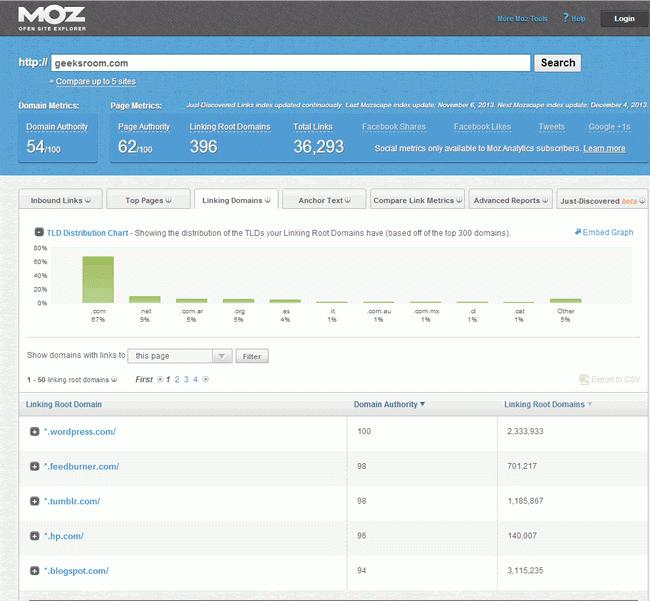Go to the first page arrow icon
The width and height of the screenshot is (650, 601).
[x=160, y=379]
